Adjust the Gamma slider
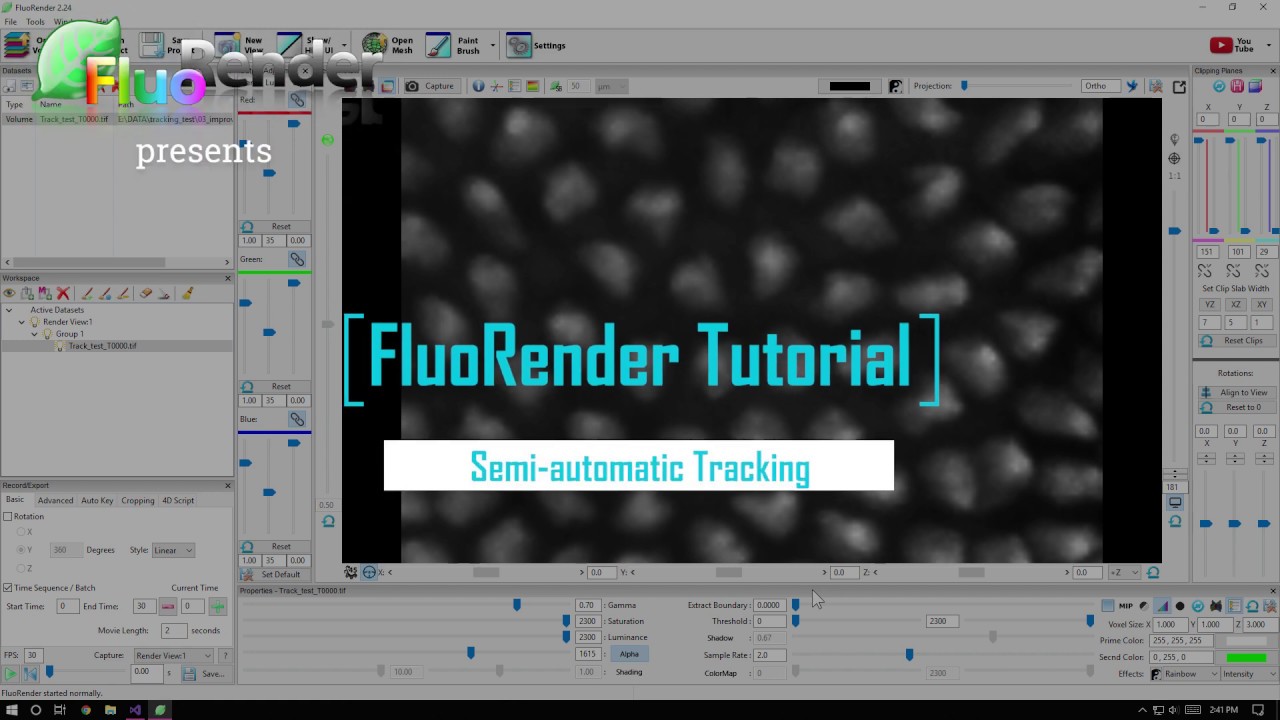The image size is (1280, 720). click(x=406, y=605)
